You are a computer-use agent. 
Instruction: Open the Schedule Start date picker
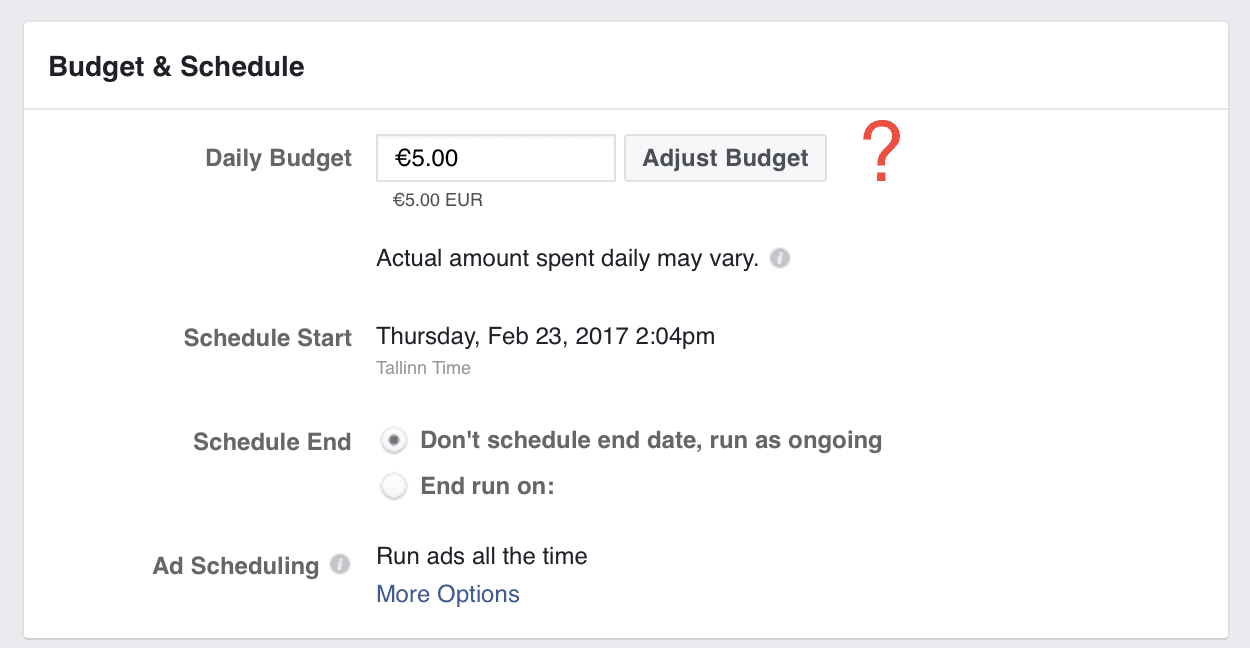click(x=545, y=336)
